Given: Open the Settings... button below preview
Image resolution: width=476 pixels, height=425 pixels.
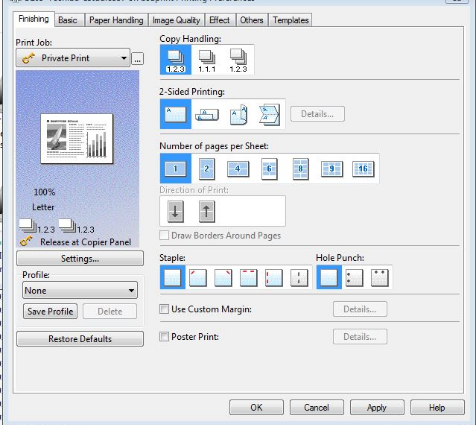Looking at the screenshot, I should 80,258.
